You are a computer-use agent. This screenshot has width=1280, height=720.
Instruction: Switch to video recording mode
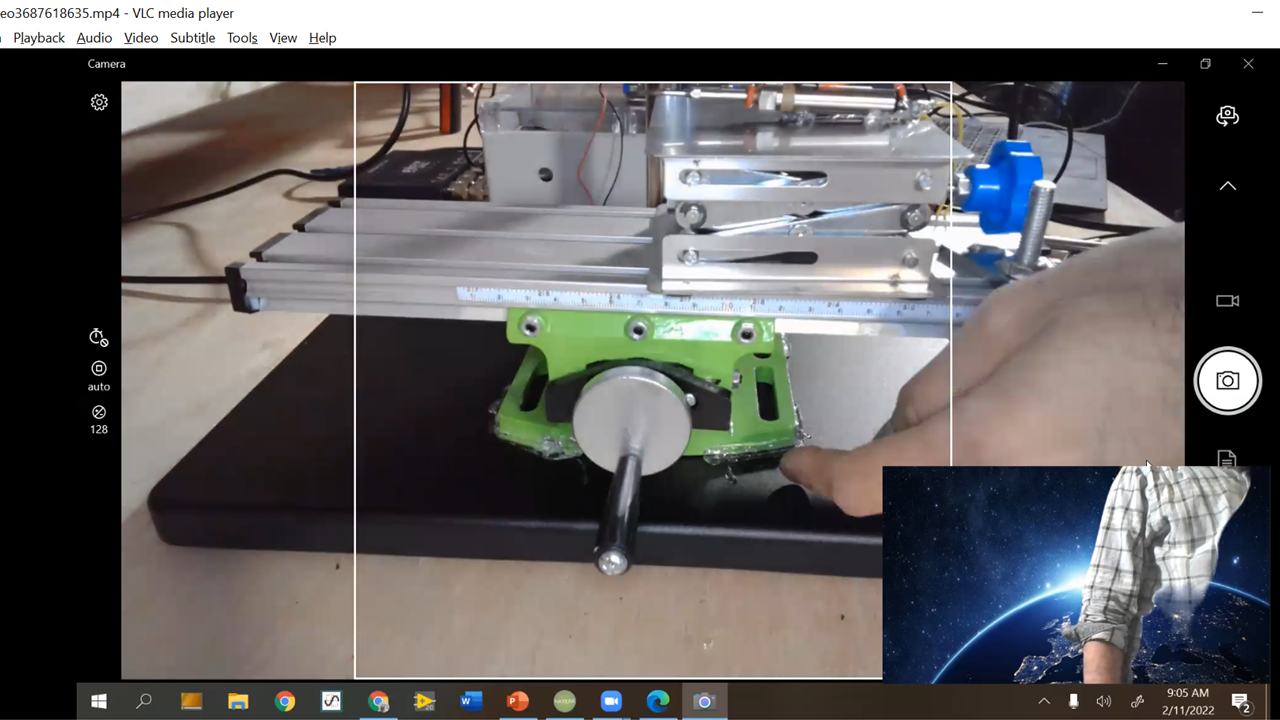pos(1227,301)
